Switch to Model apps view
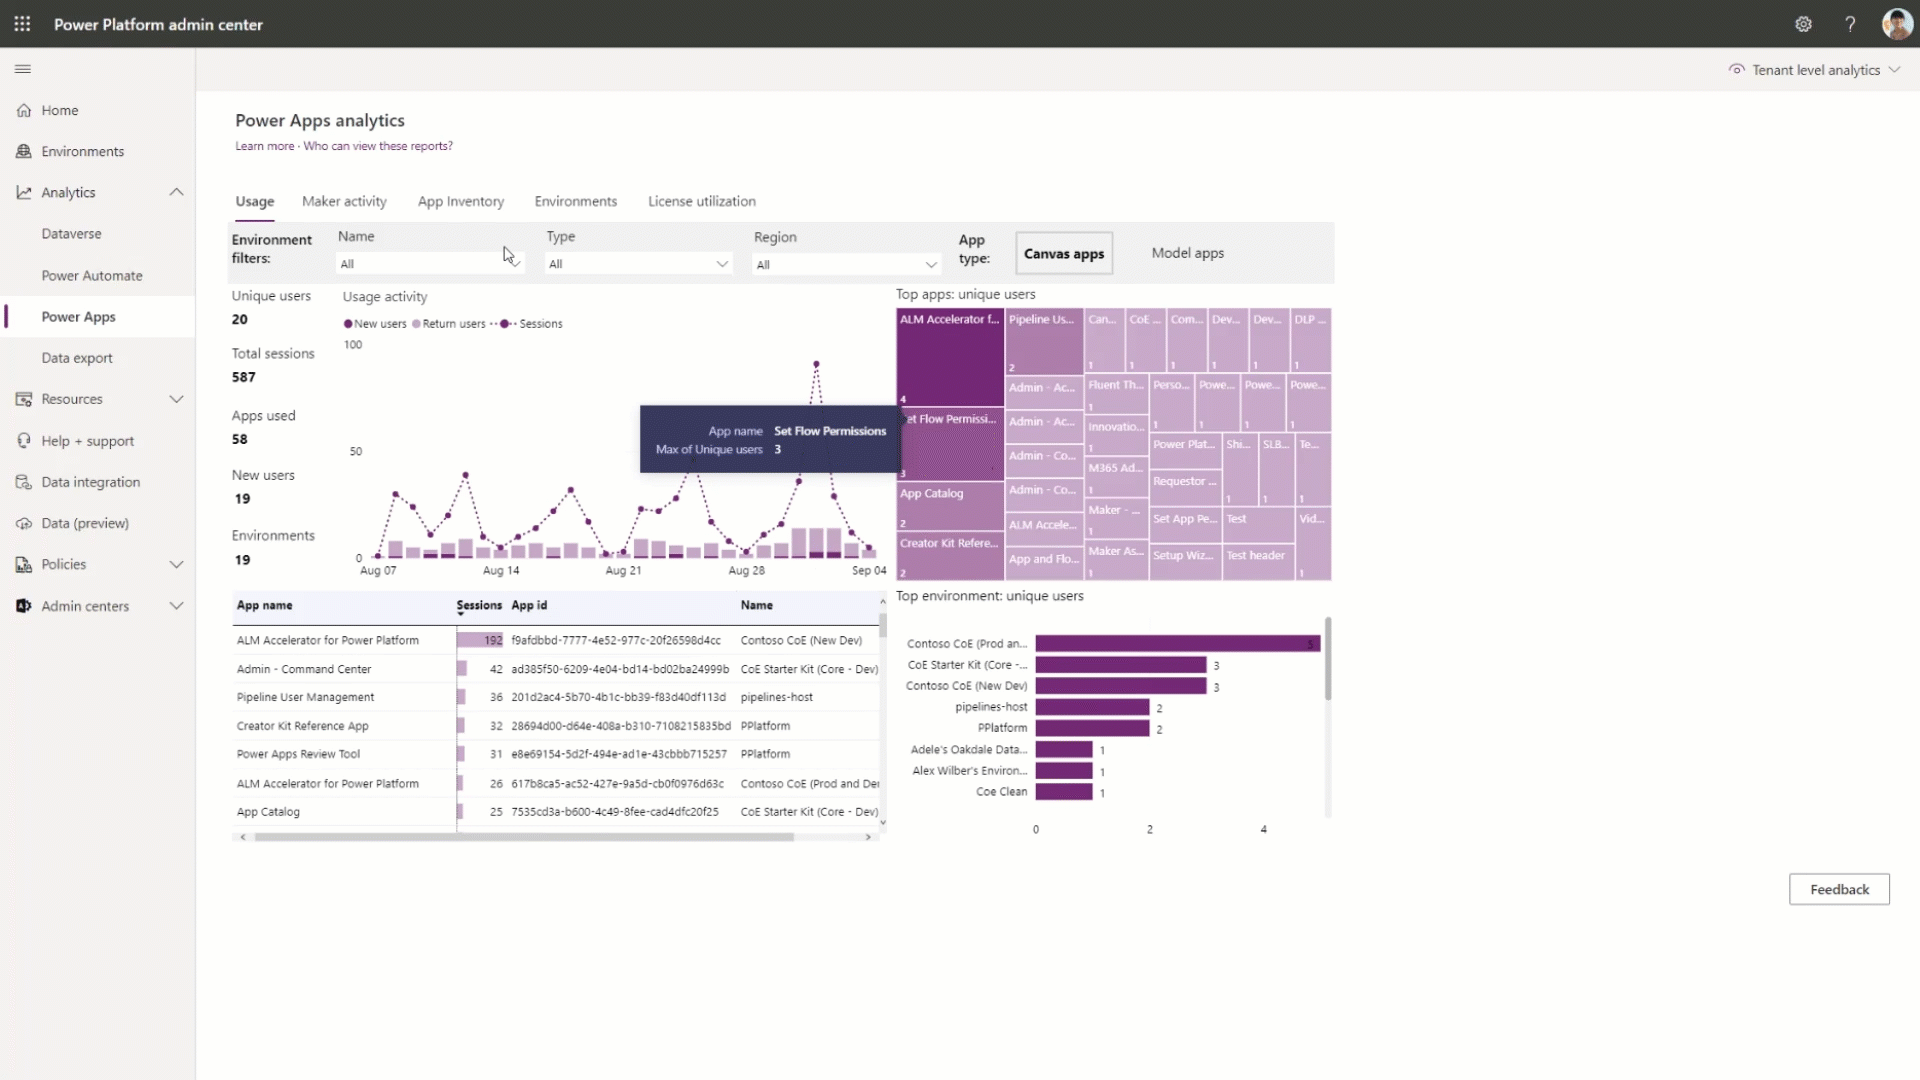Viewport: 1920px width, 1080px height. click(x=1187, y=253)
